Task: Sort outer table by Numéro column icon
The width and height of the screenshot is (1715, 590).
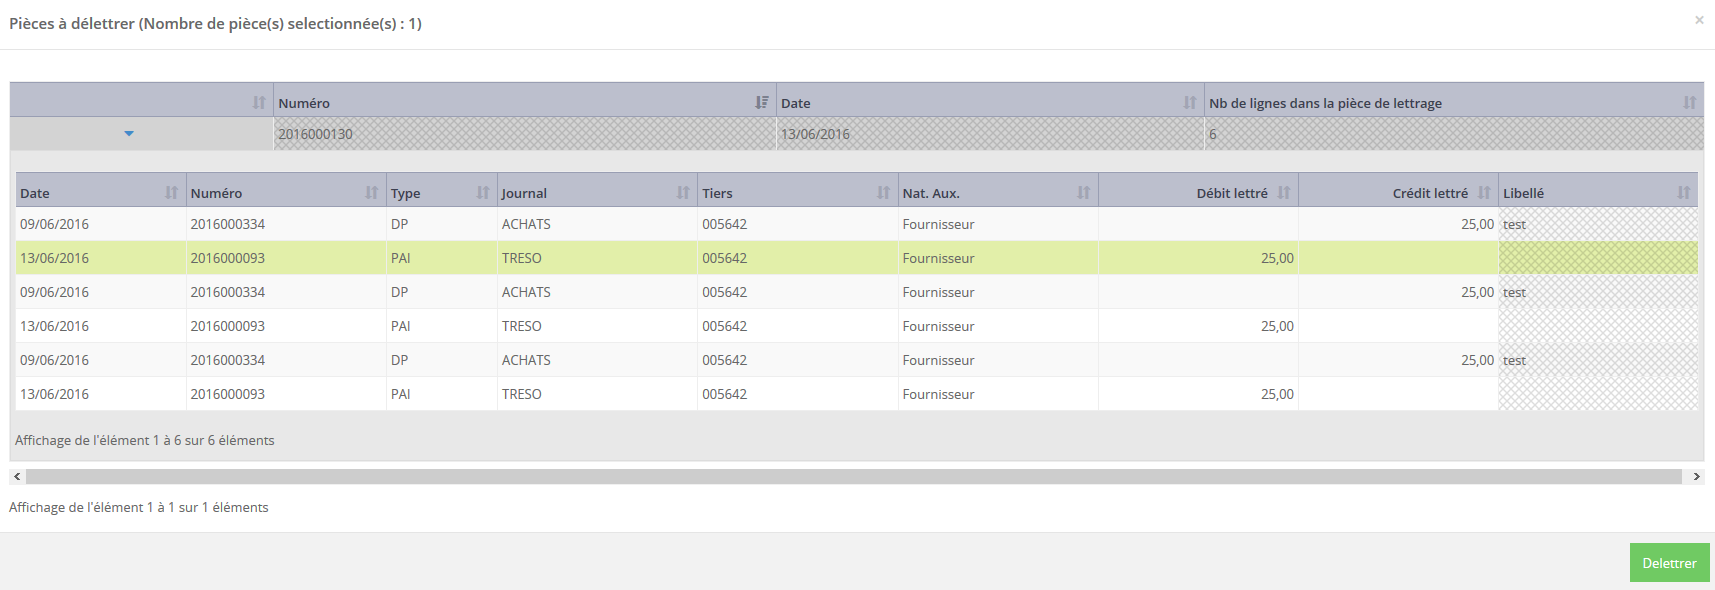Action: coord(762,102)
